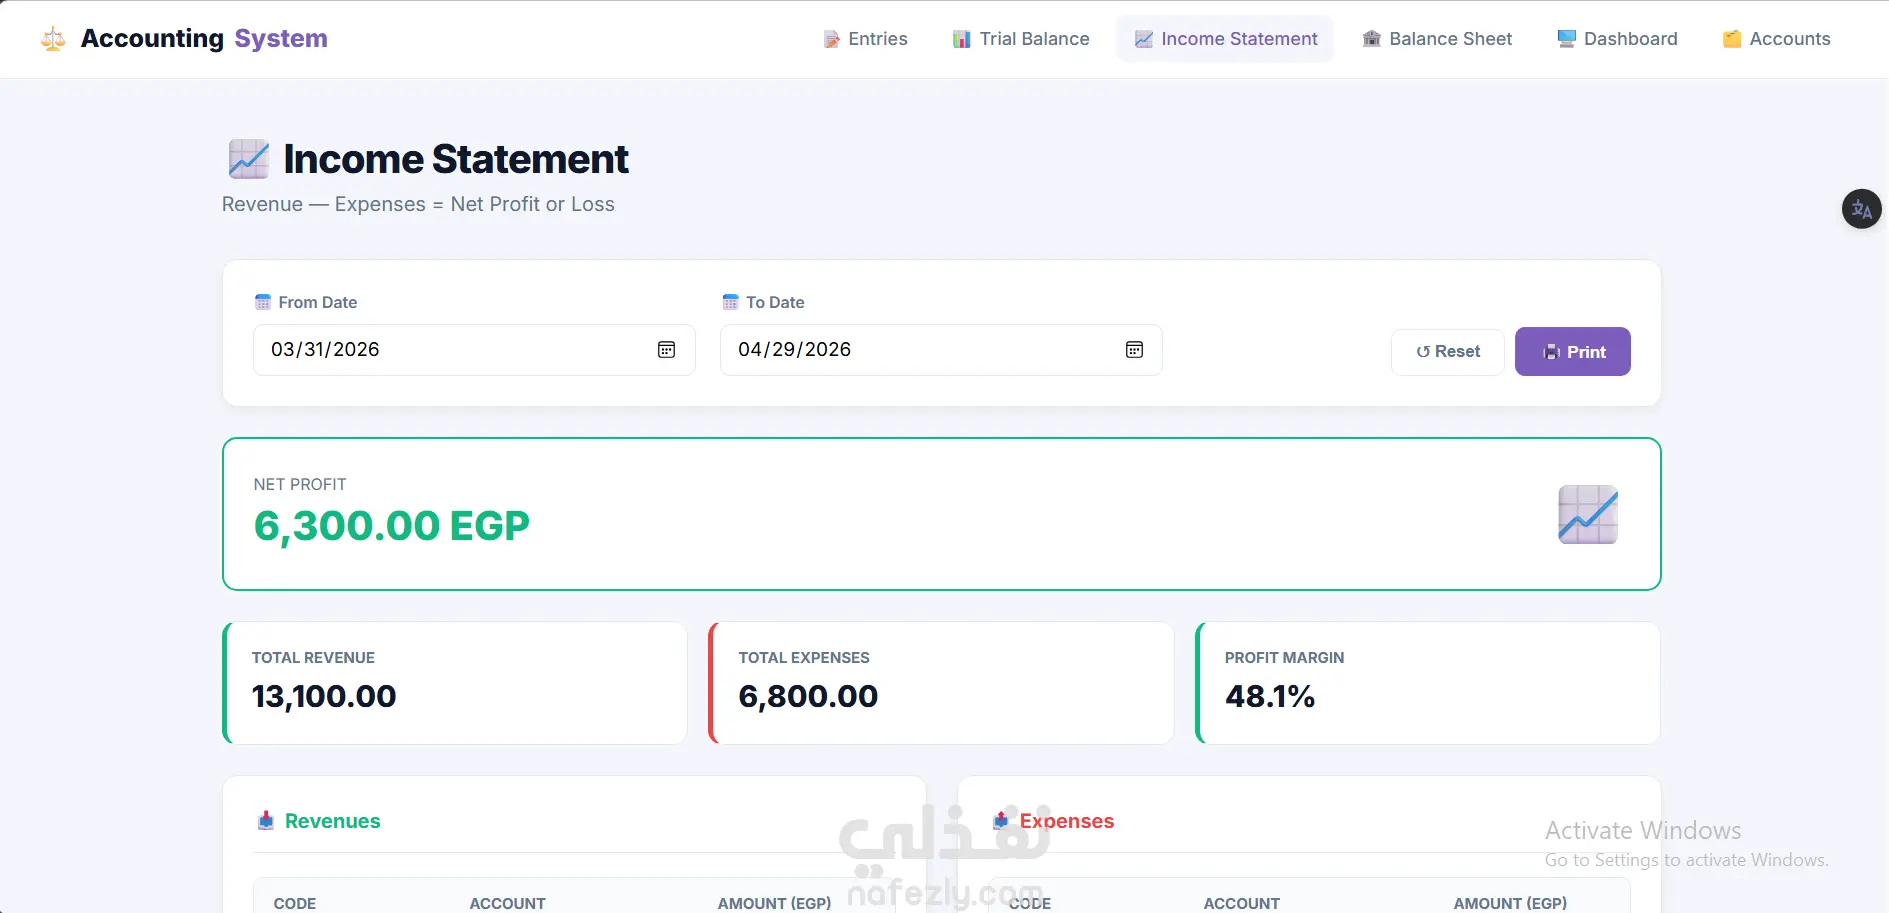Click the Accounting System brand link

tap(184, 39)
